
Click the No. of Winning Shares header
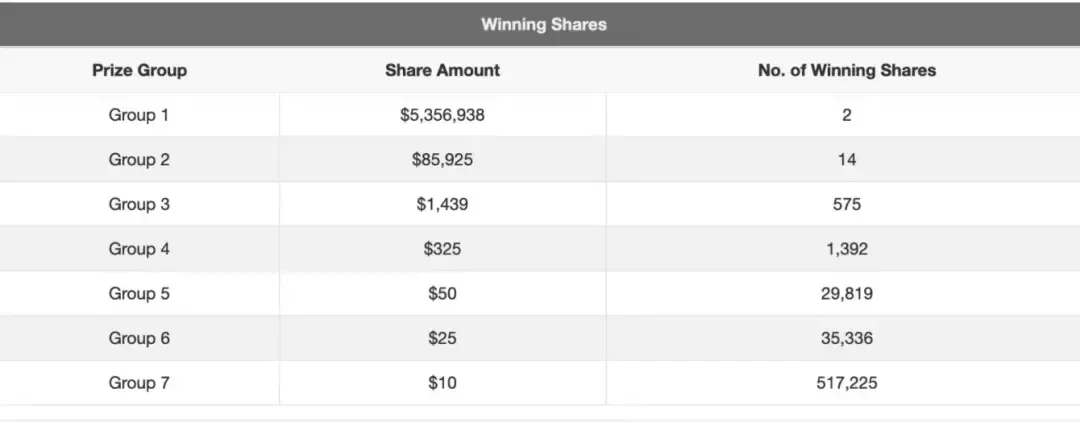pos(846,70)
